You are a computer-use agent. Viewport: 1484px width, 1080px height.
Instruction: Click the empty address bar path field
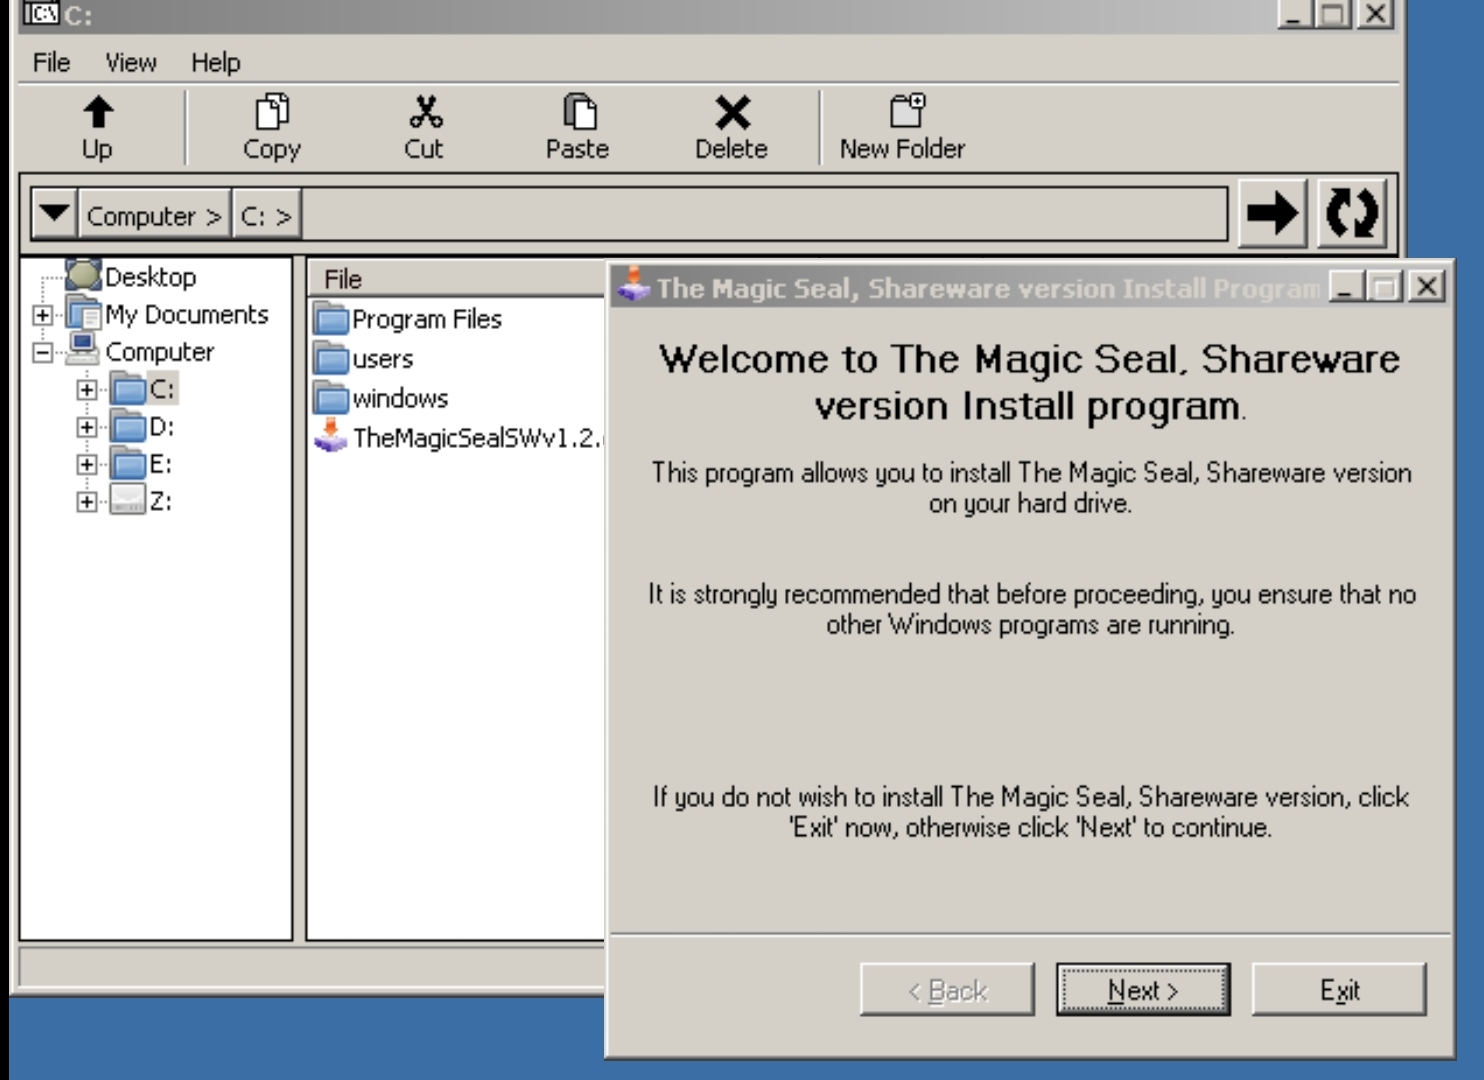[764, 214]
